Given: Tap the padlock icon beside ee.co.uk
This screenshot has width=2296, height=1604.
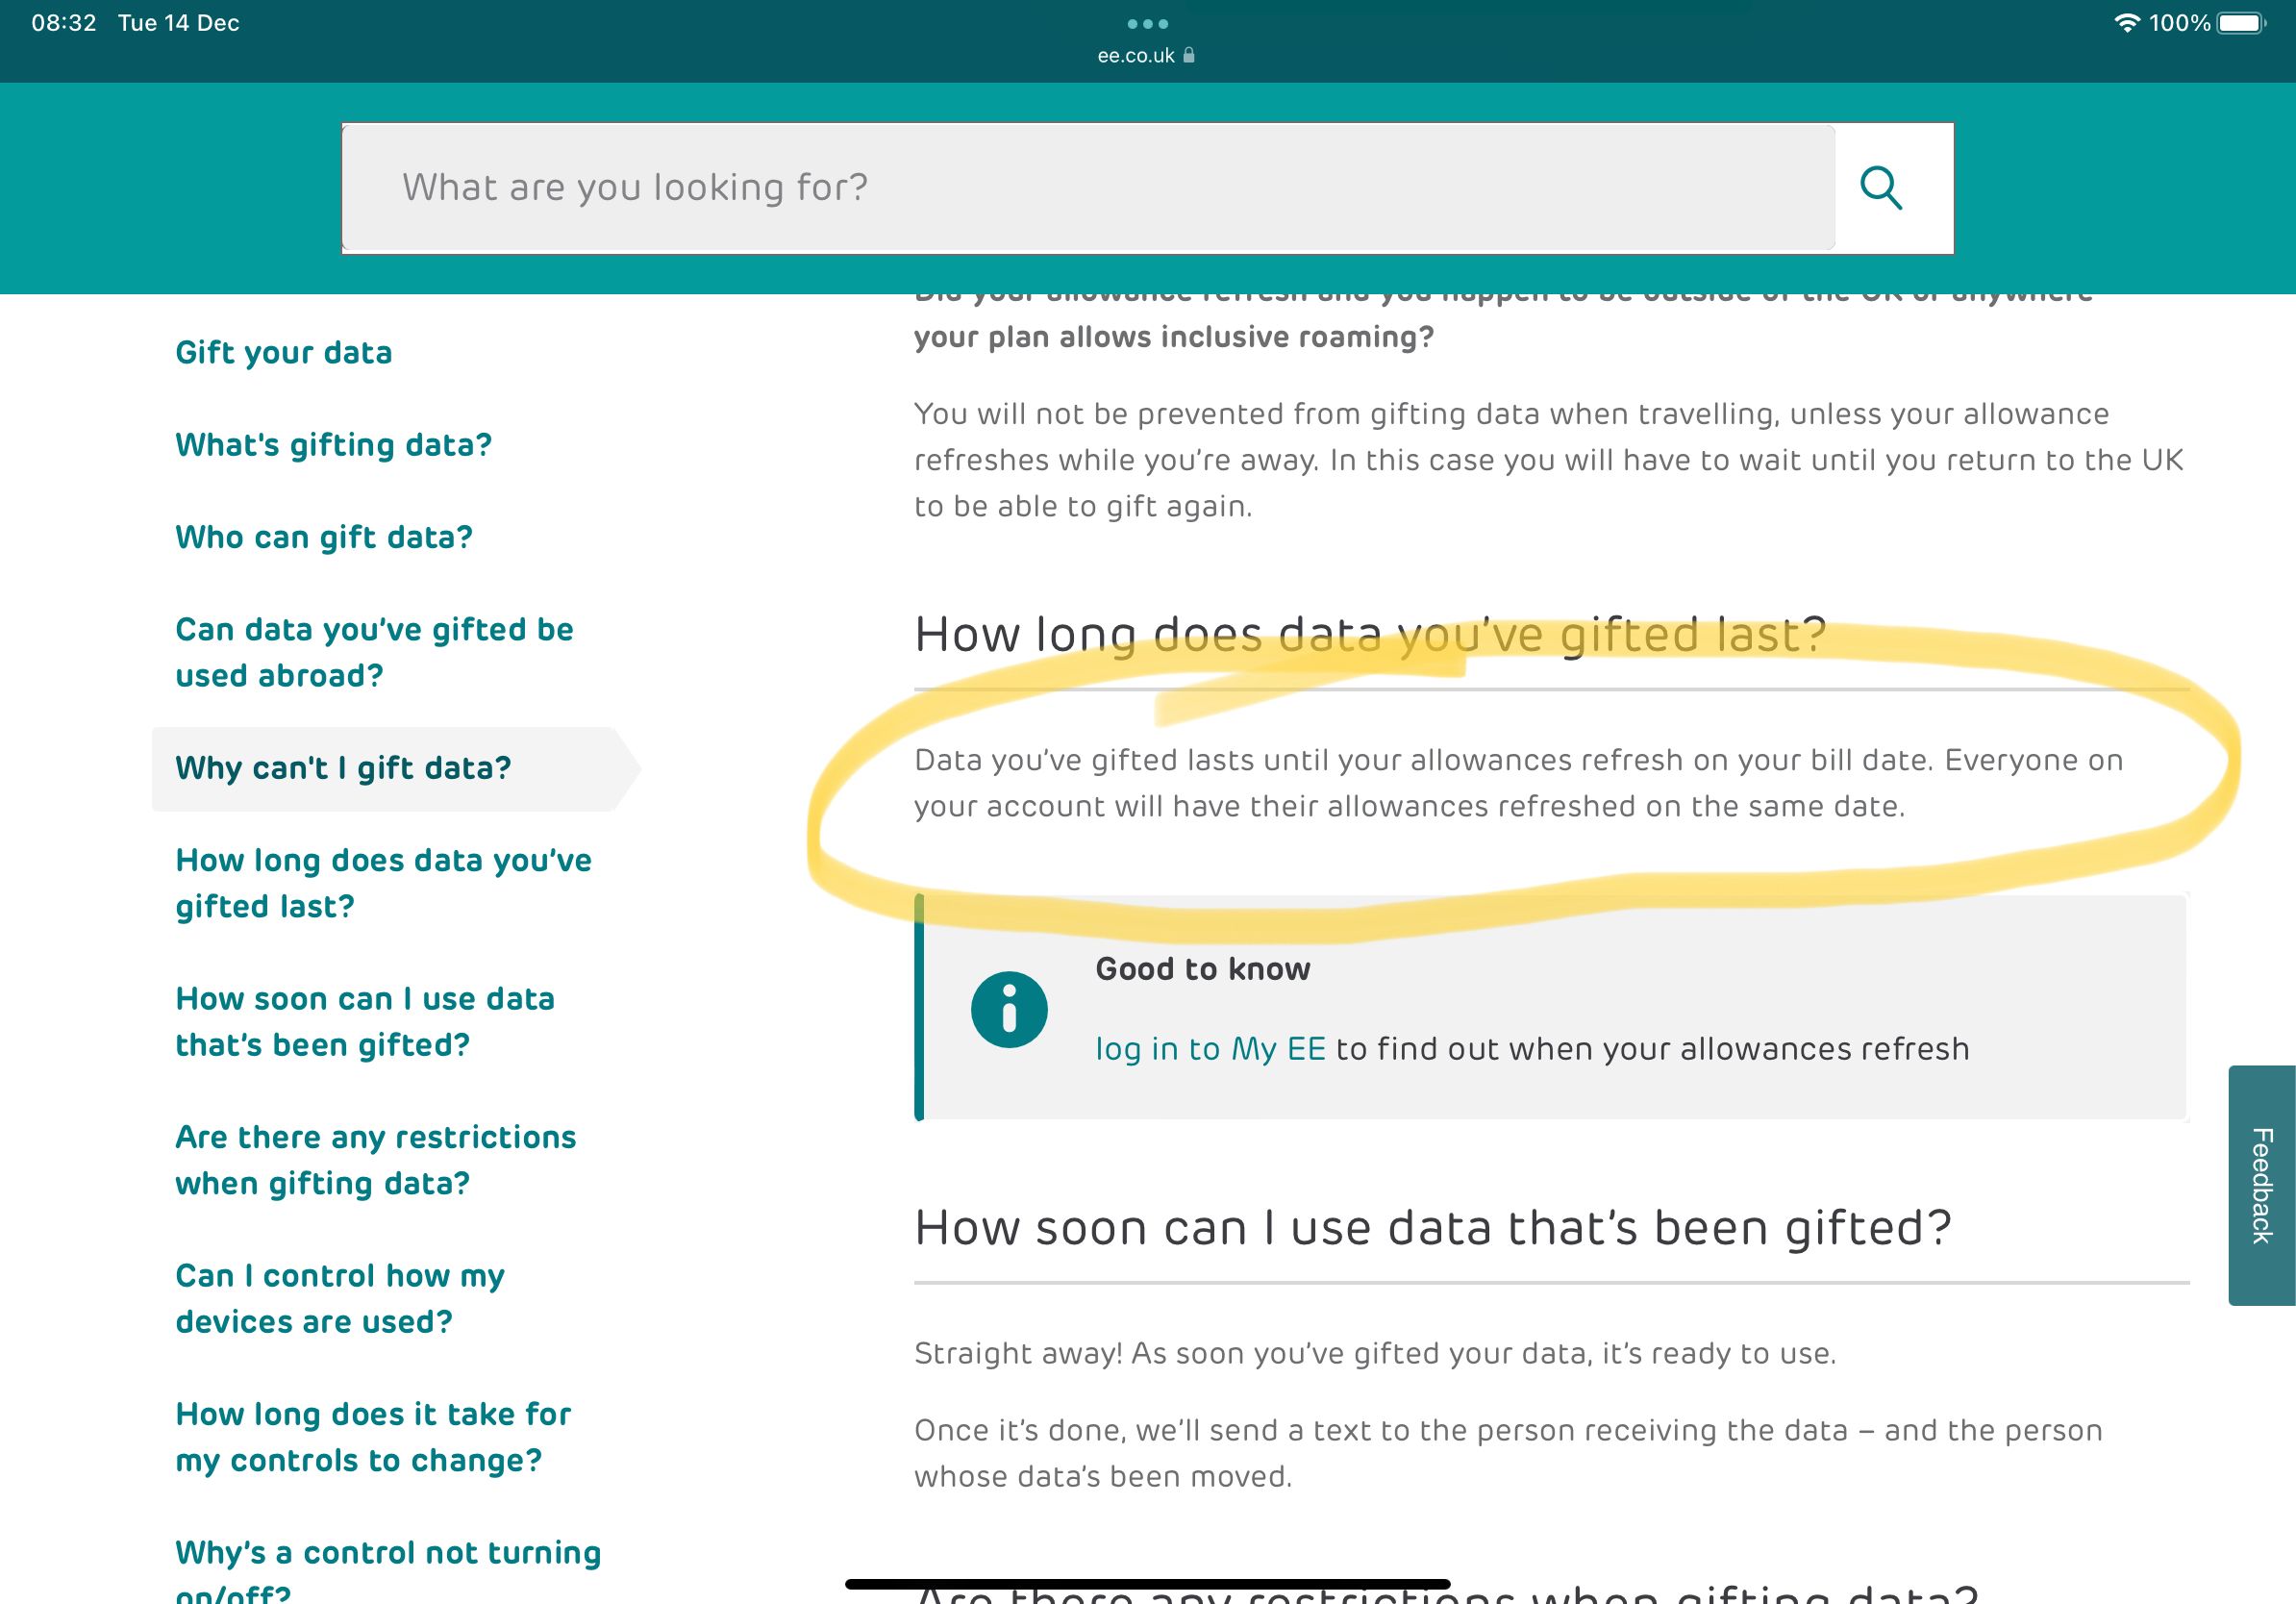Looking at the screenshot, I should (x=1189, y=56).
